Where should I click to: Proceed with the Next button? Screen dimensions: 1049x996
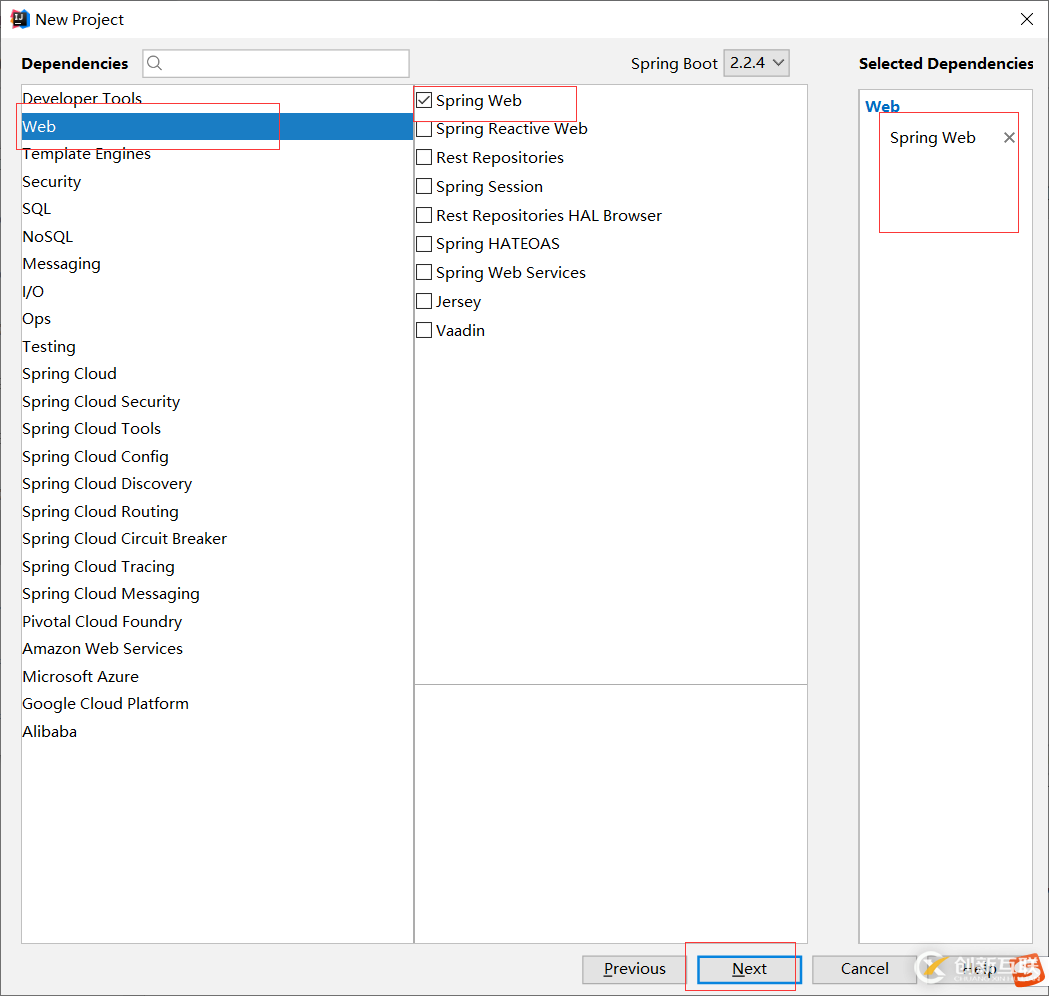(749, 969)
